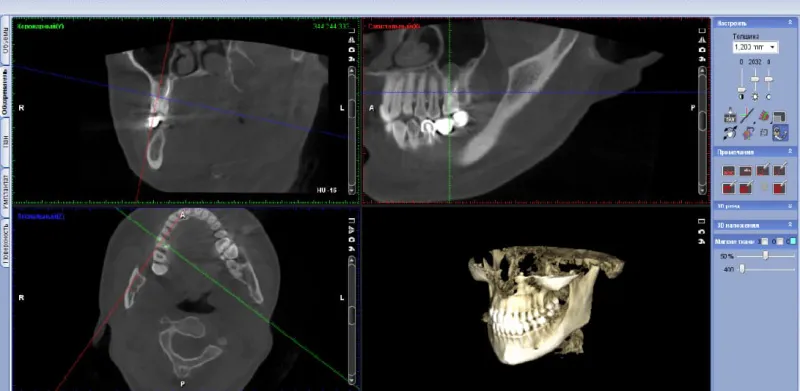The image size is (800, 391).
Task: Toggle the first soft tissue checkbox
Action: pyautogui.click(x=765, y=241)
